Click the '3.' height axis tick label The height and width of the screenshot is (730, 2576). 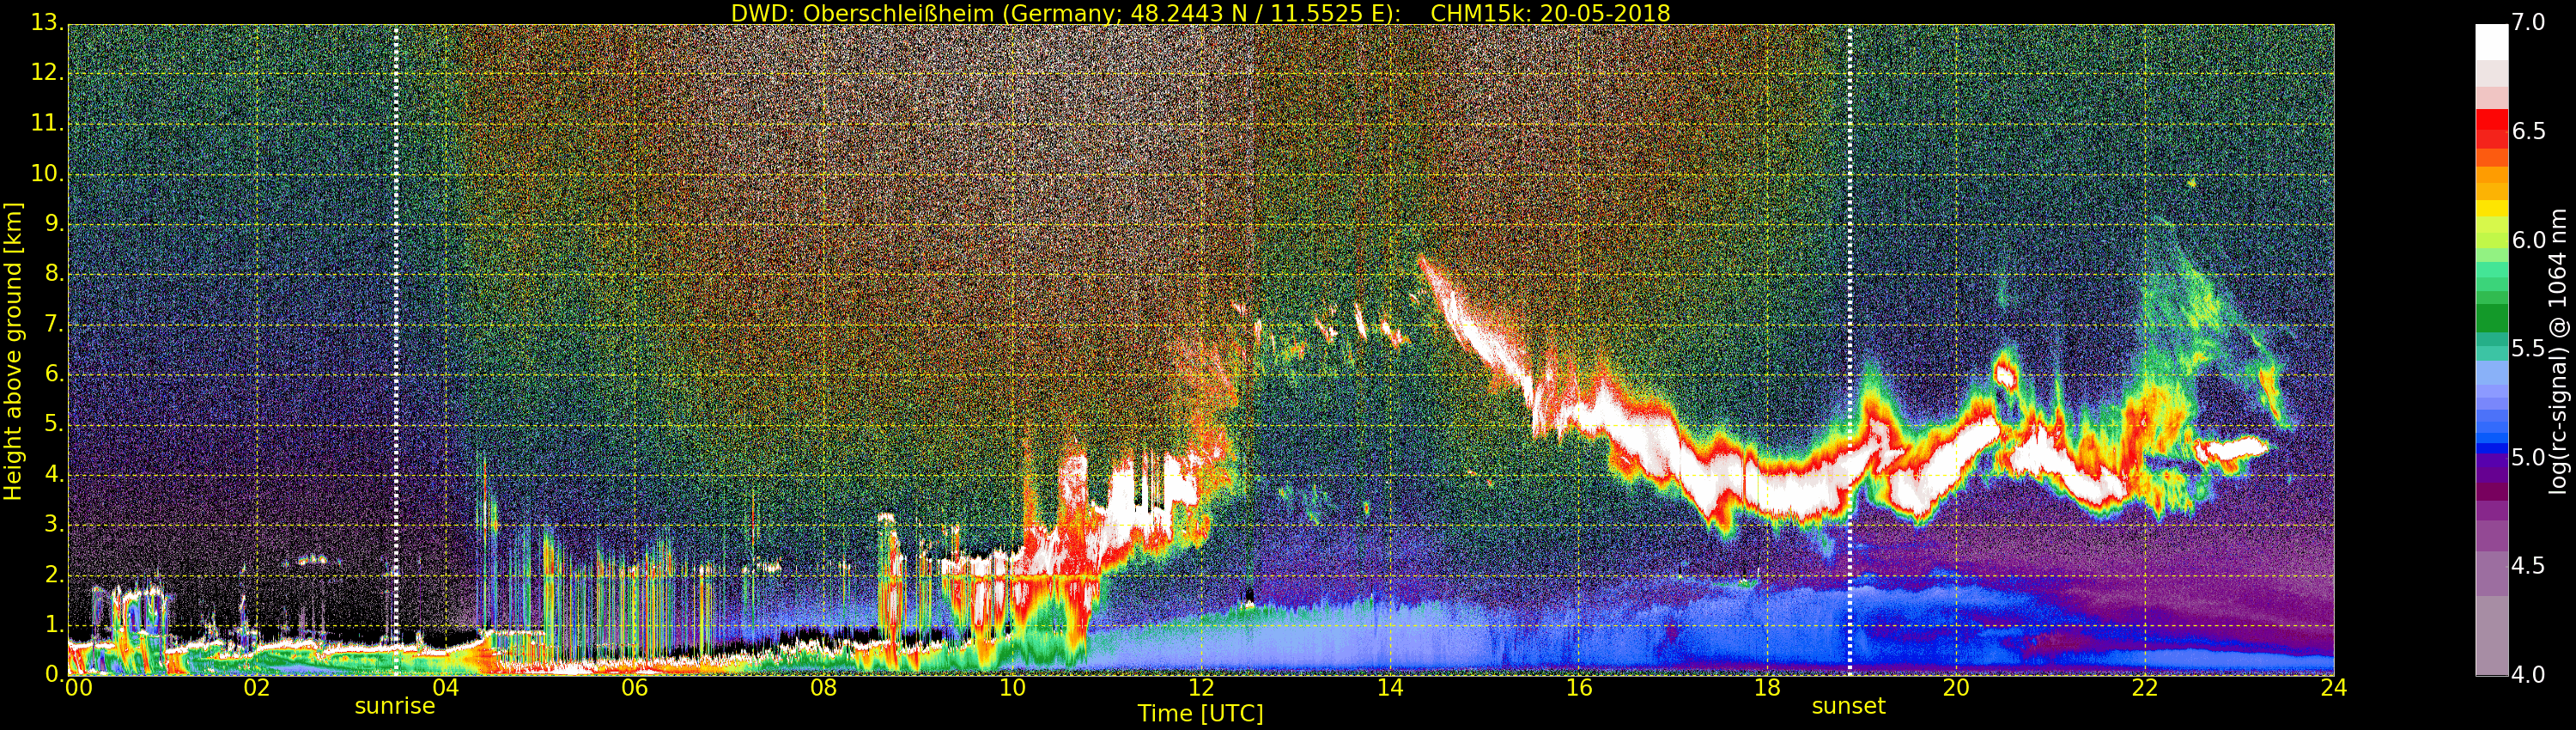pyautogui.click(x=53, y=525)
